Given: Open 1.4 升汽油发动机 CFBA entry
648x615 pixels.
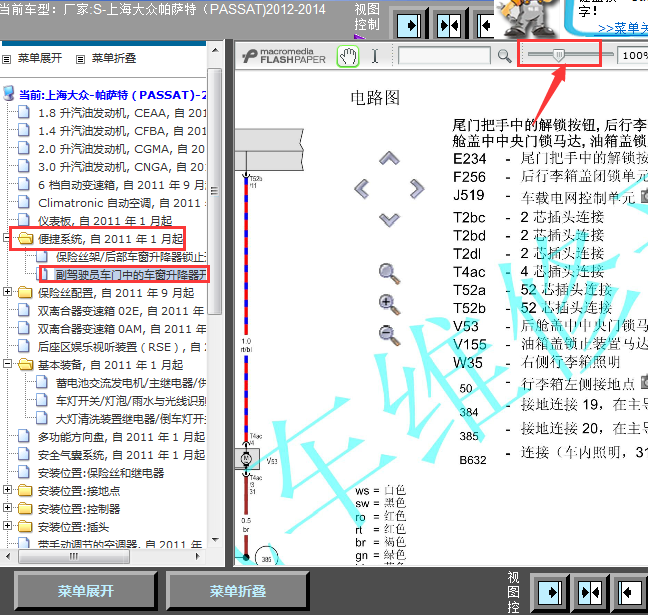Looking at the screenshot, I should (122, 131).
